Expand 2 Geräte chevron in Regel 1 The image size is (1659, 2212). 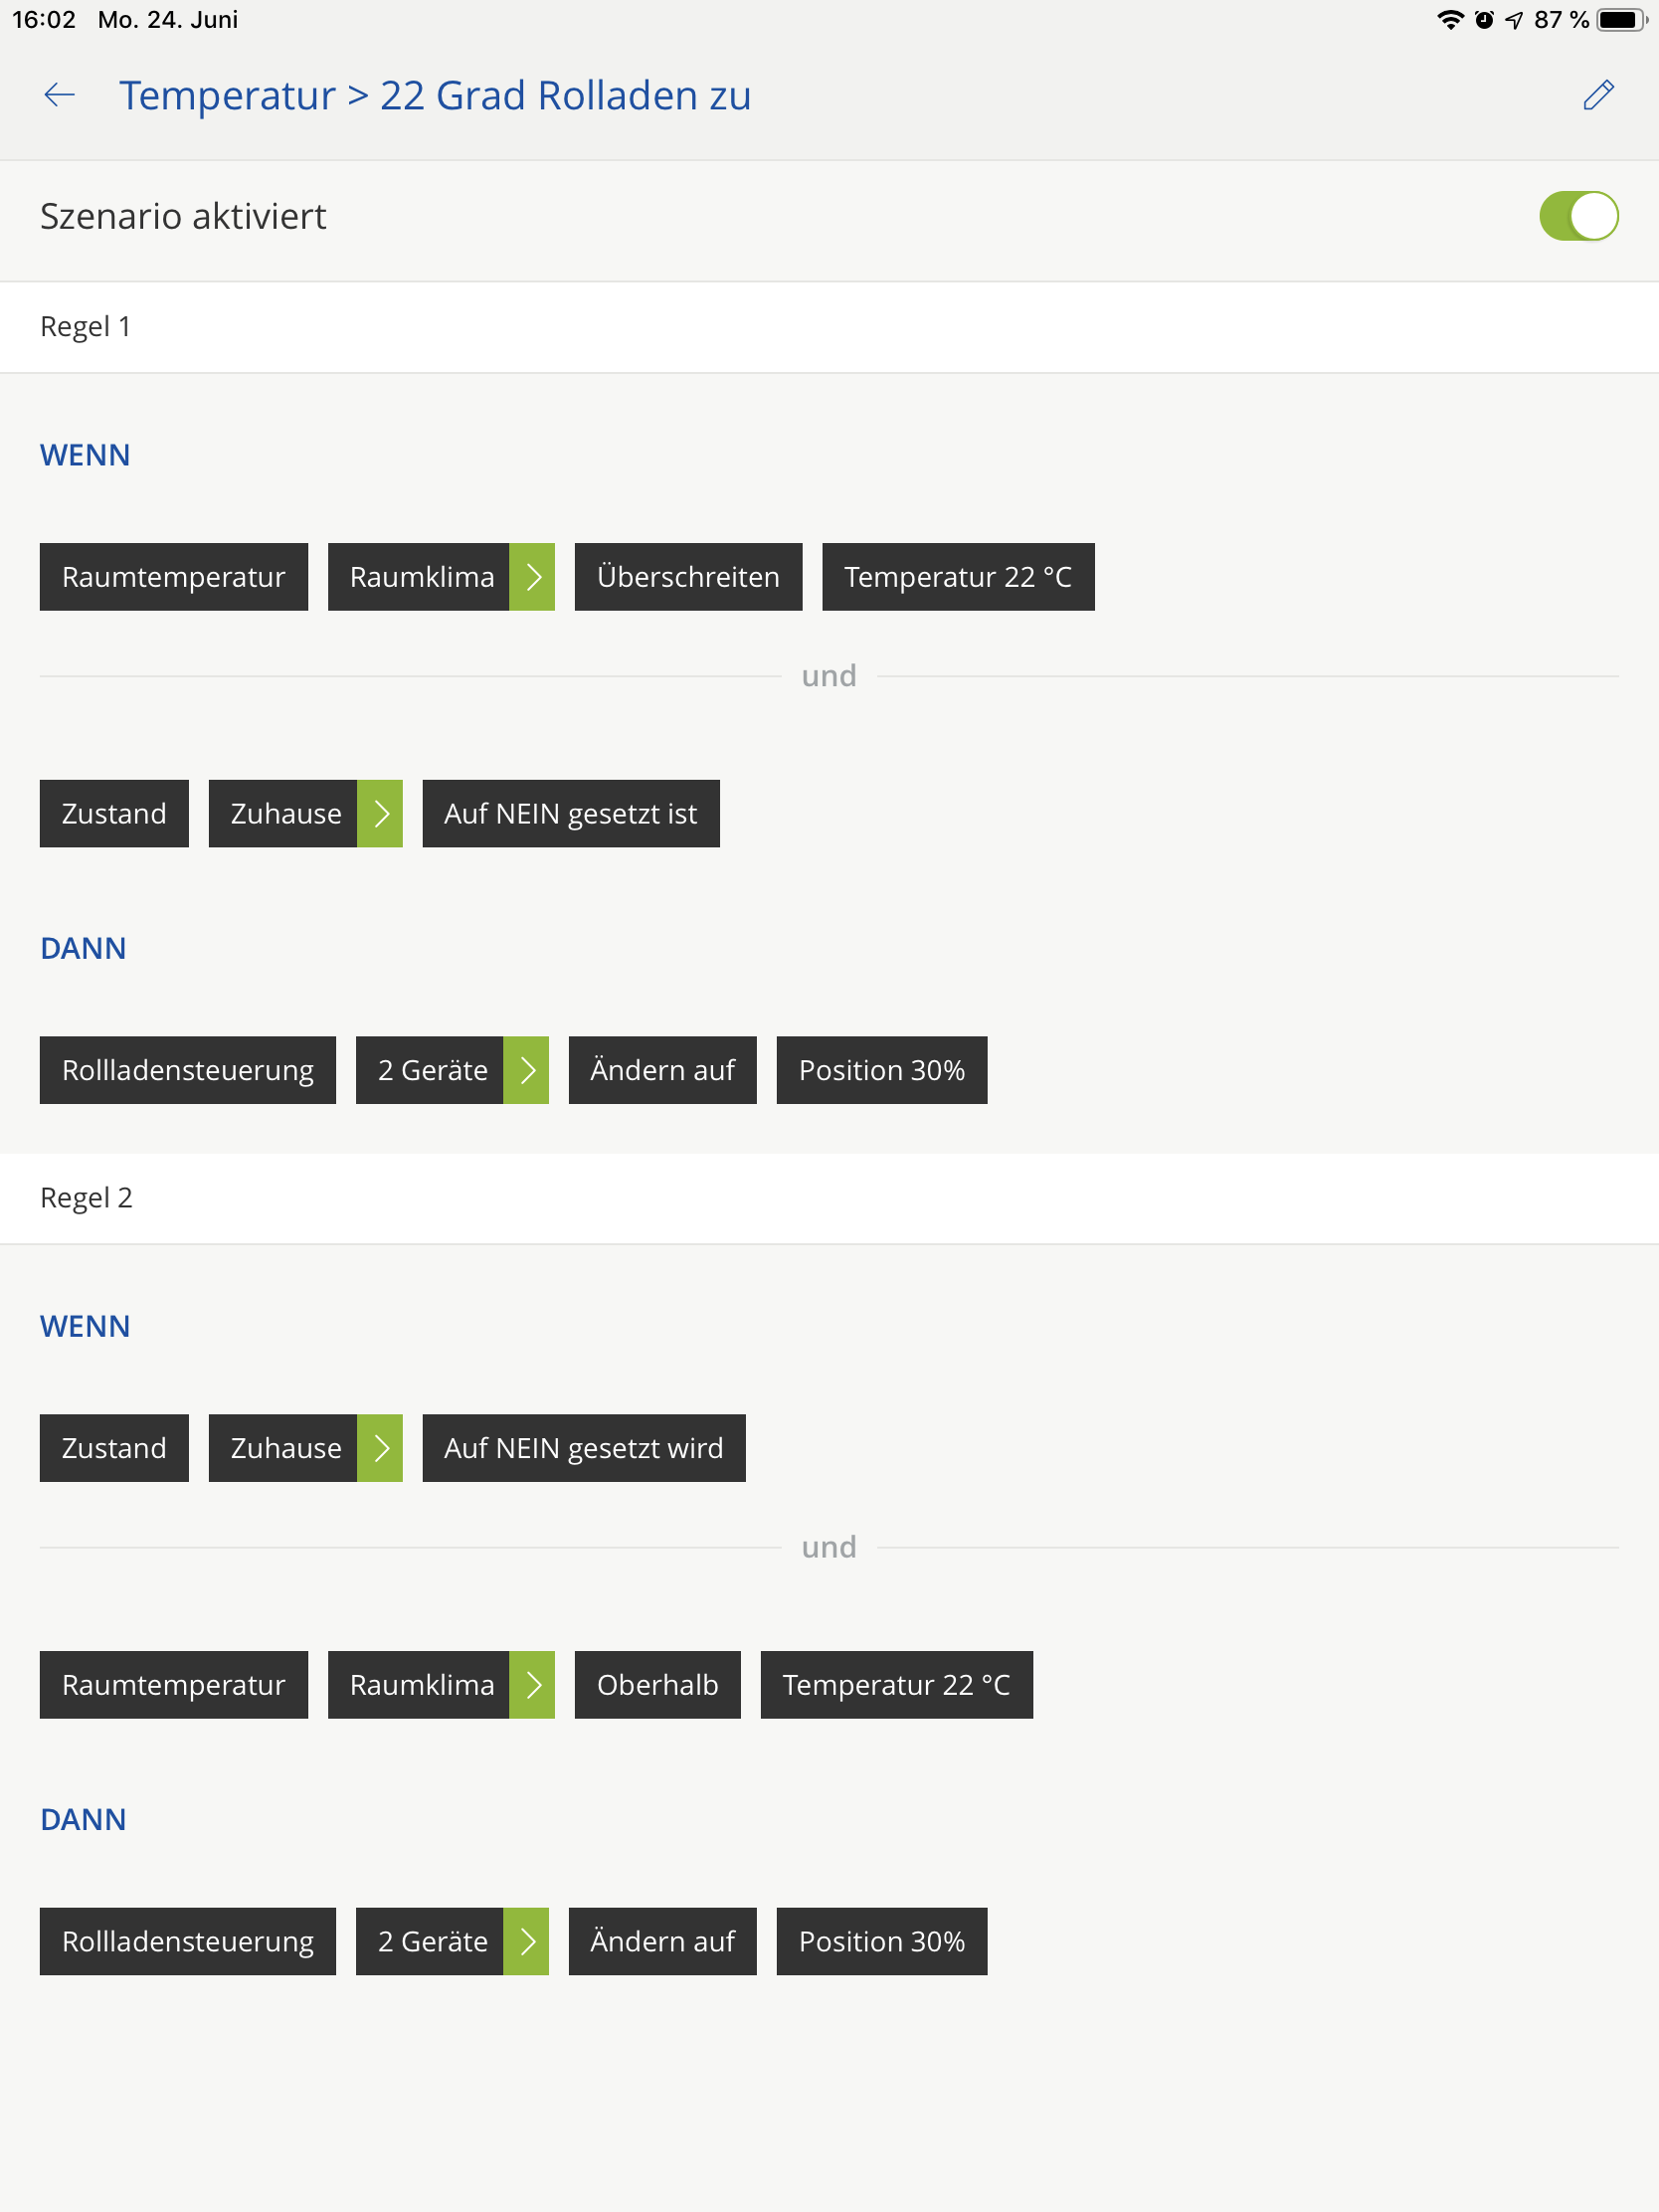tap(527, 1070)
